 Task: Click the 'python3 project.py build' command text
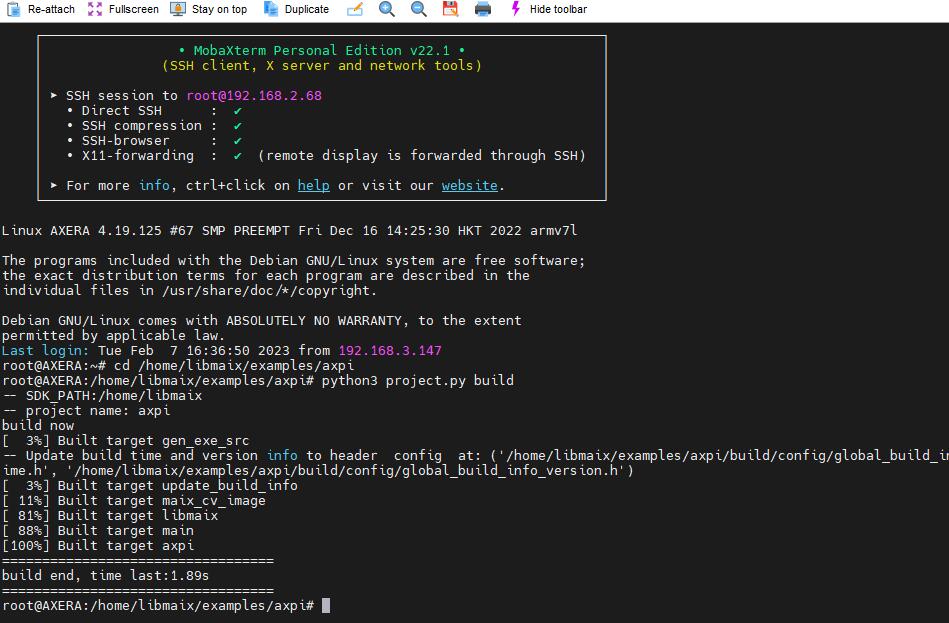click(418, 381)
